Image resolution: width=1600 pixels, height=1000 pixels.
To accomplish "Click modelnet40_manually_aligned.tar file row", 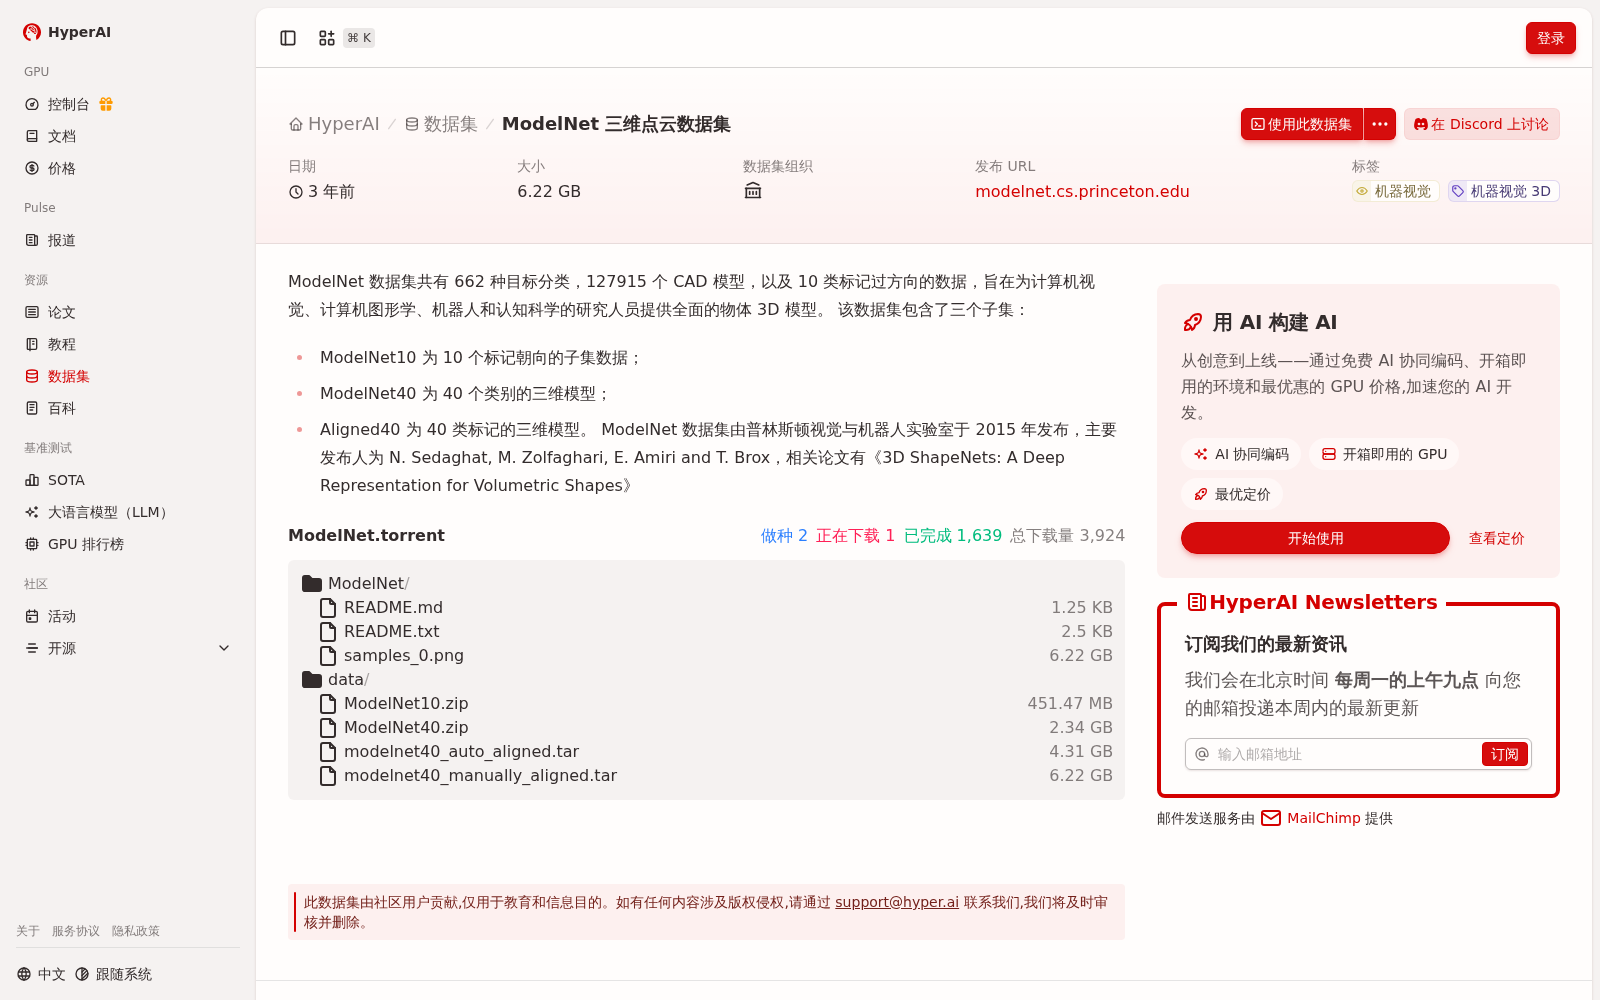I will (706, 776).
